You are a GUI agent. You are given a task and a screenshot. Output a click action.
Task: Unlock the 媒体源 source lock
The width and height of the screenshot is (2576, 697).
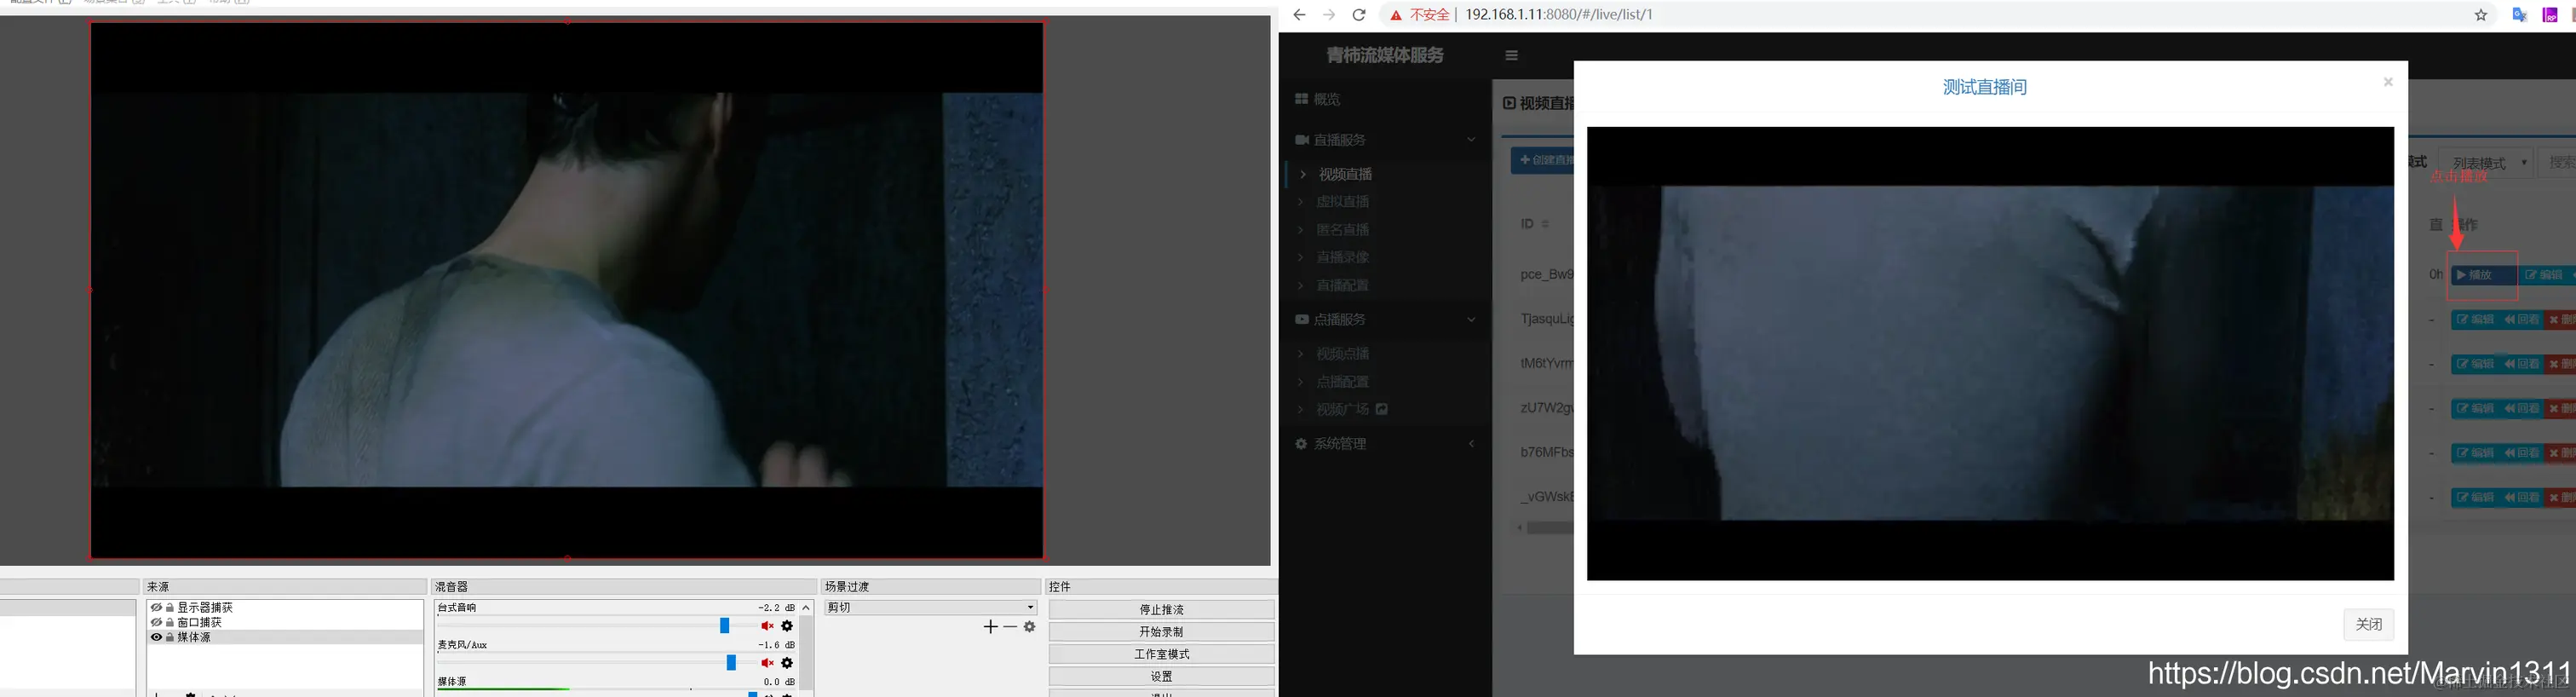[170, 637]
